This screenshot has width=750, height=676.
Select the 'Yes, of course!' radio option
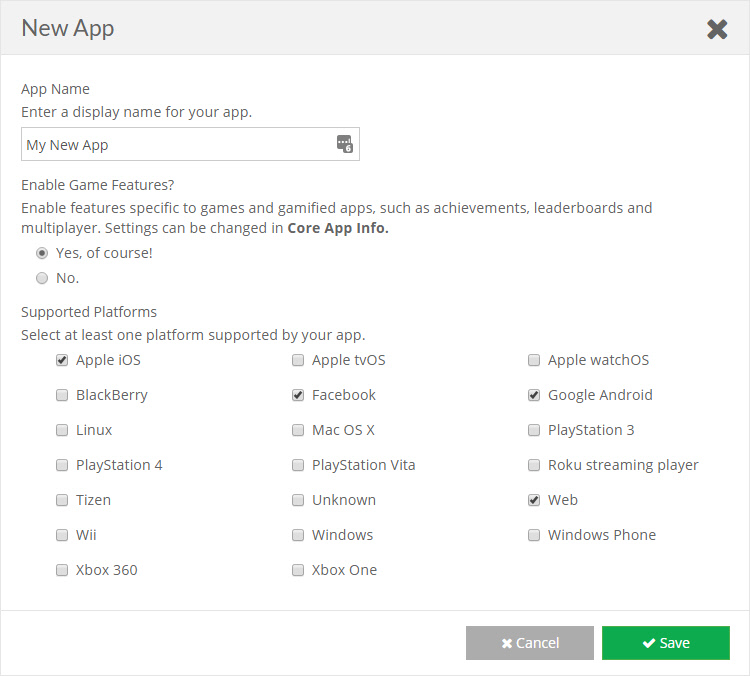coord(42,253)
